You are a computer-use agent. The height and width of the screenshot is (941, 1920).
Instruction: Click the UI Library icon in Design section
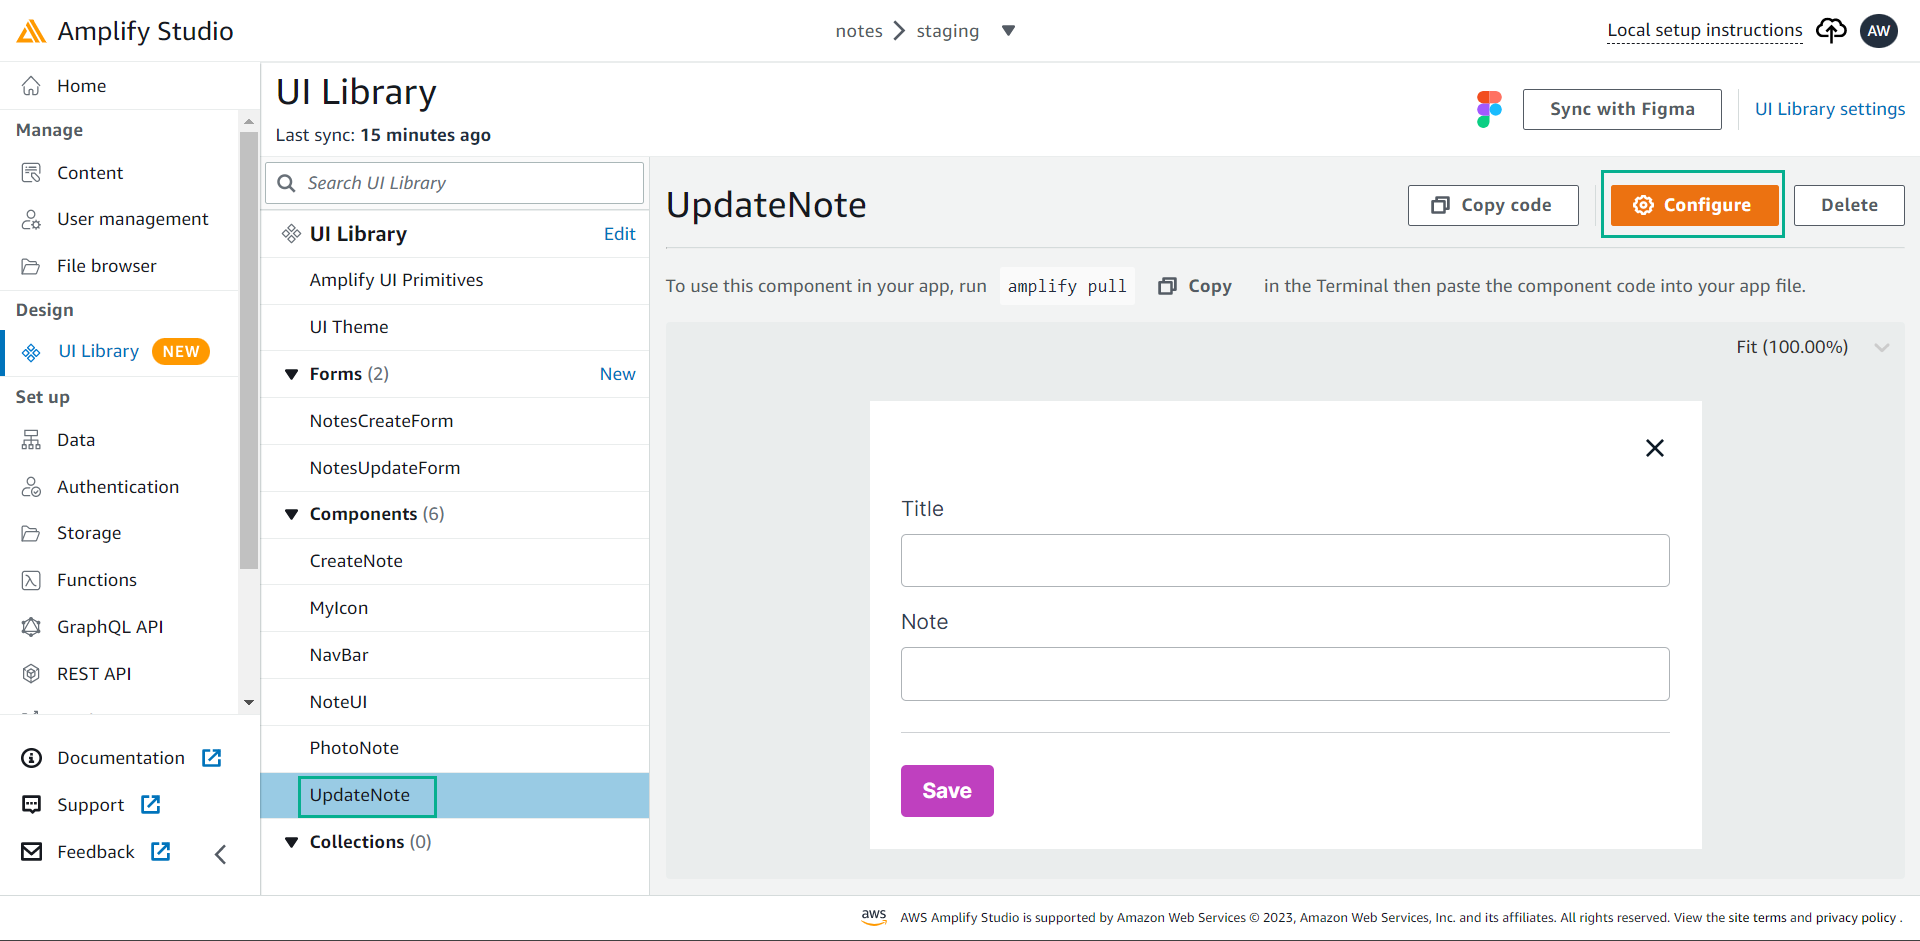pos(31,352)
